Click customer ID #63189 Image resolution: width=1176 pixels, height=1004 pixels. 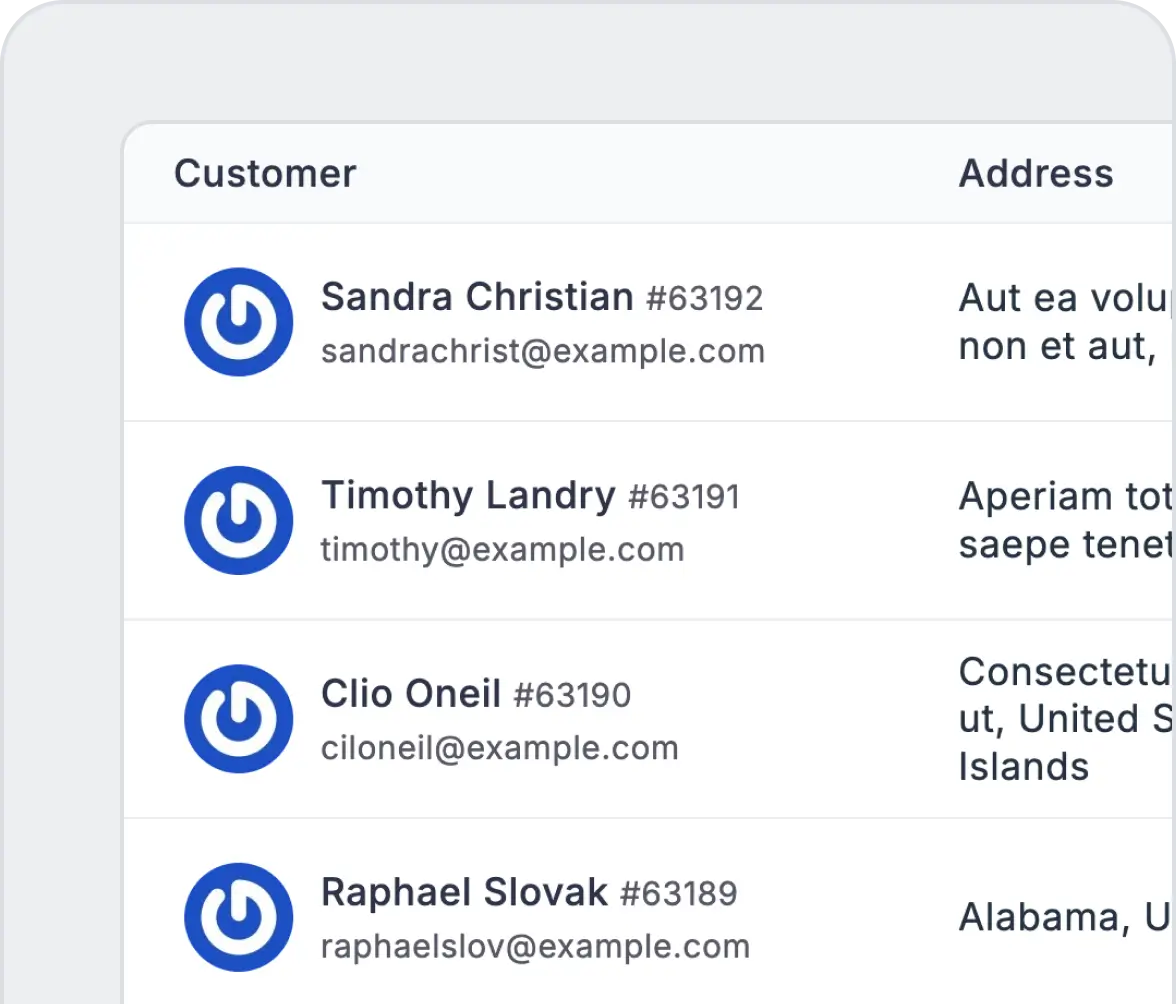click(x=678, y=893)
